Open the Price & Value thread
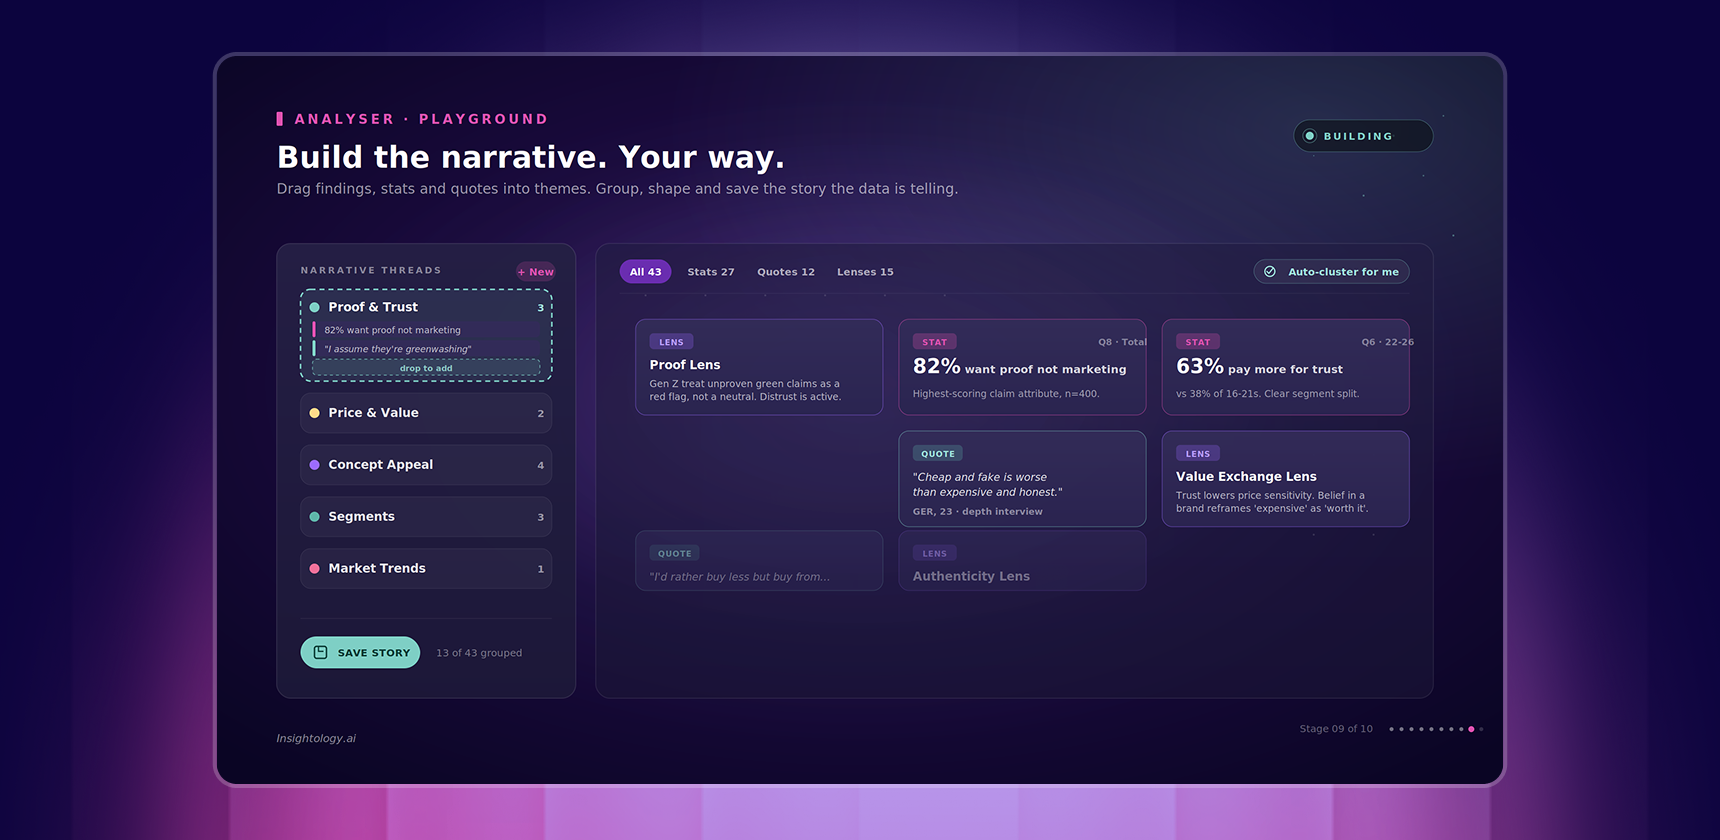The height and width of the screenshot is (840, 1720). pyautogui.click(x=426, y=413)
